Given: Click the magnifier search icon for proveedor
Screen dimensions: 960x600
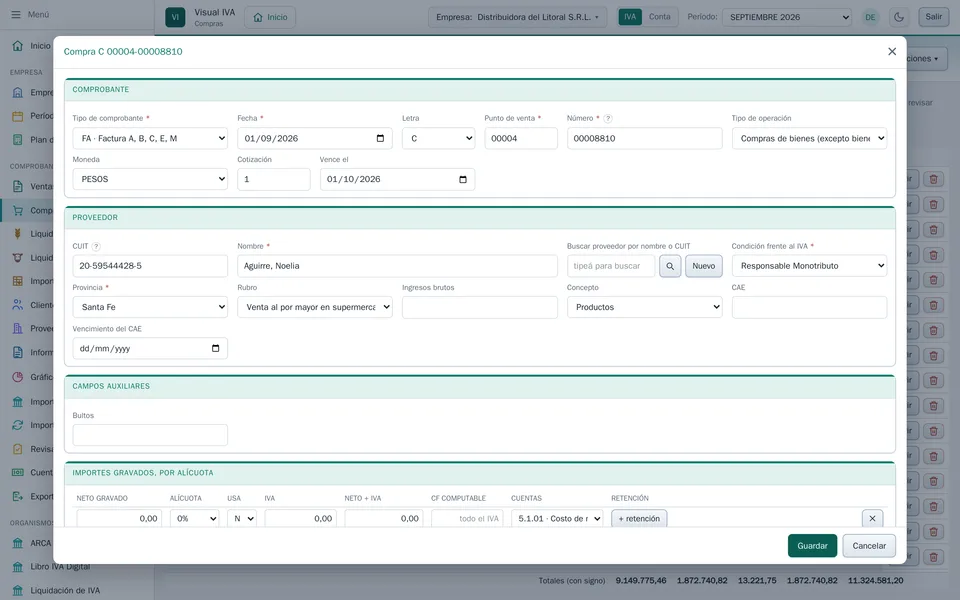Looking at the screenshot, I should 670,266.
